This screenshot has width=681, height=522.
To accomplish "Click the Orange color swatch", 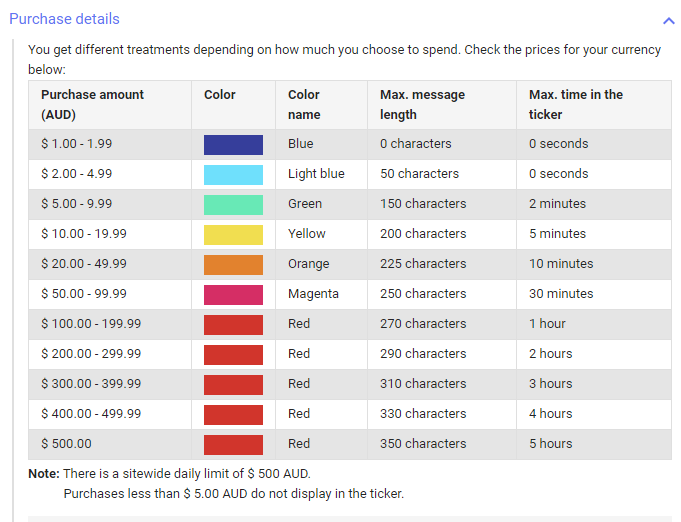I will point(233,264).
